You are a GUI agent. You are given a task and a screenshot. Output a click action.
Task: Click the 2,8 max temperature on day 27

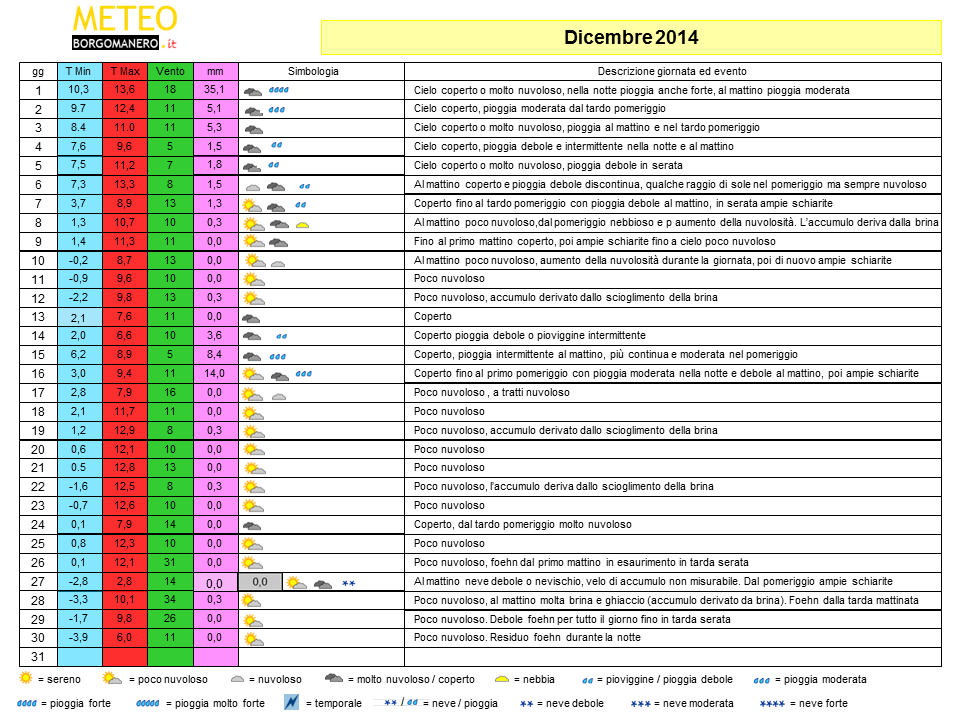pos(125,581)
